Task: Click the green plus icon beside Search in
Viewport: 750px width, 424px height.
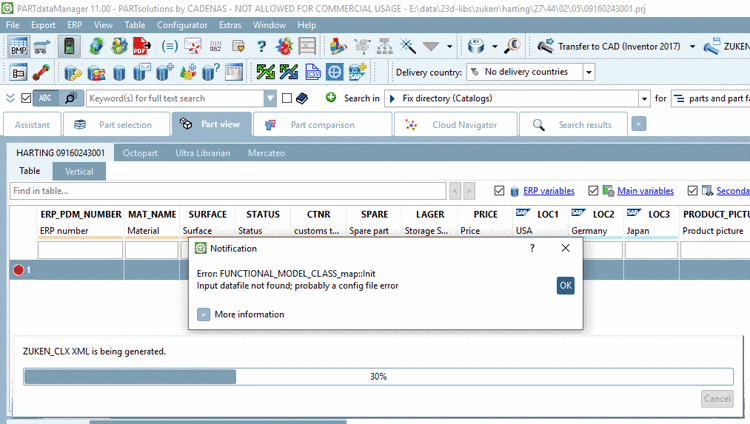Action: (331, 98)
